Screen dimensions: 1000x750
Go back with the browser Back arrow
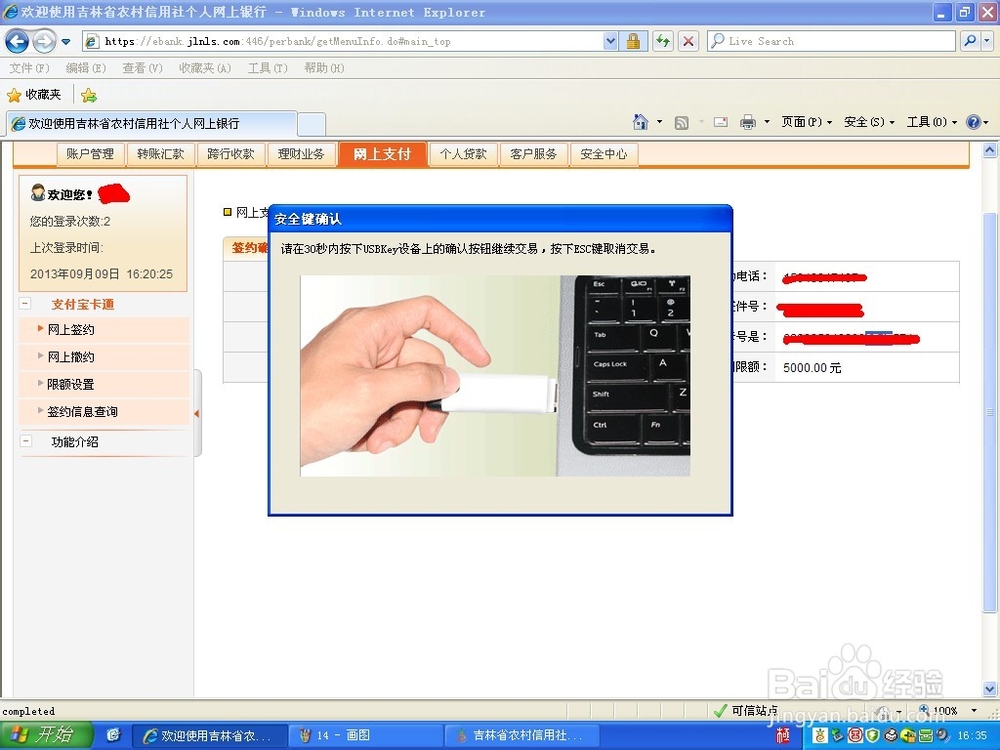pyautogui.click(x=17, y=41)
